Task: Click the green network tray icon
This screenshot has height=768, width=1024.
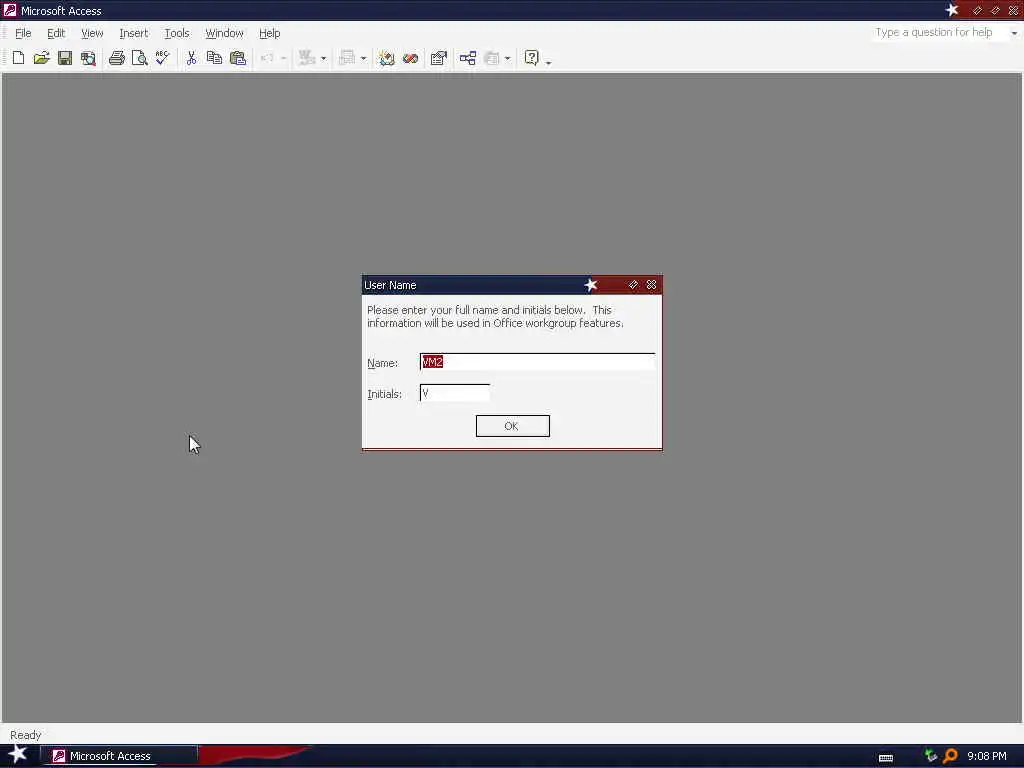Action: point(931,756)
